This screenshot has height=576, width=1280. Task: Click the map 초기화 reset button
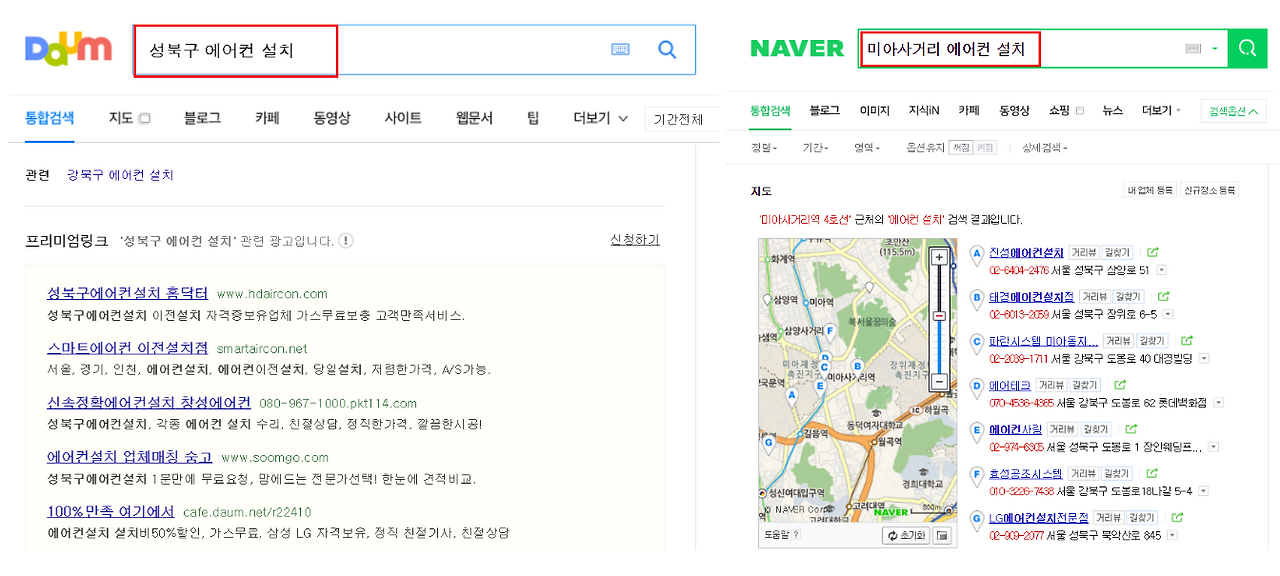pos(905,536)
